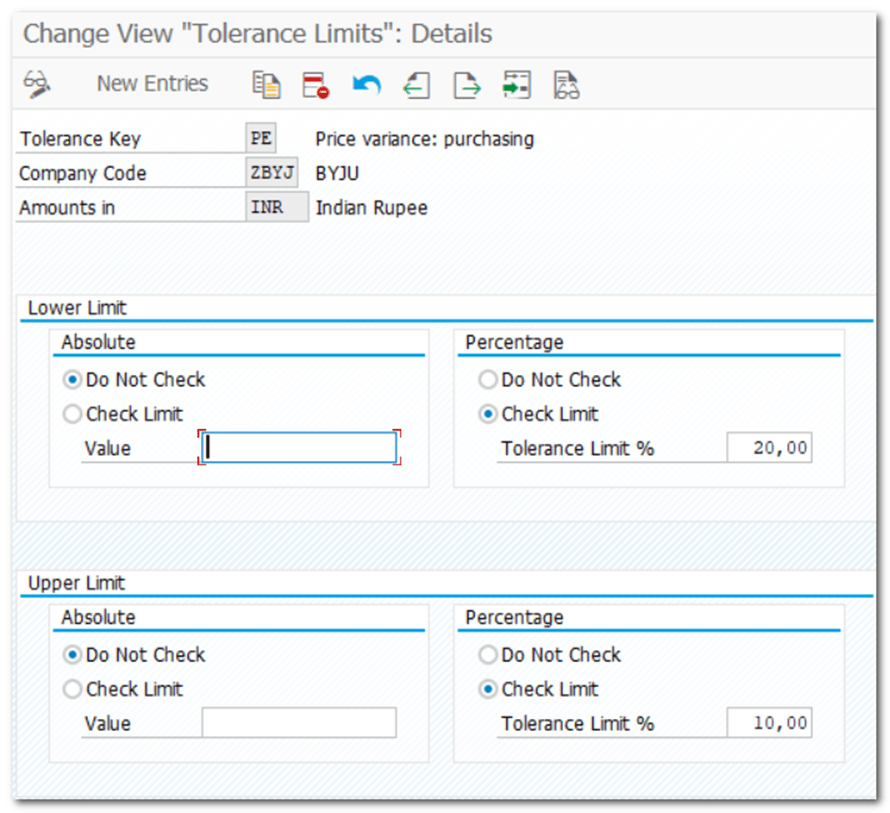Viewport: 890px width, 813px height.
Task: Click the Display/Change toggle glasses icon
Action: (x=37, y=84)
